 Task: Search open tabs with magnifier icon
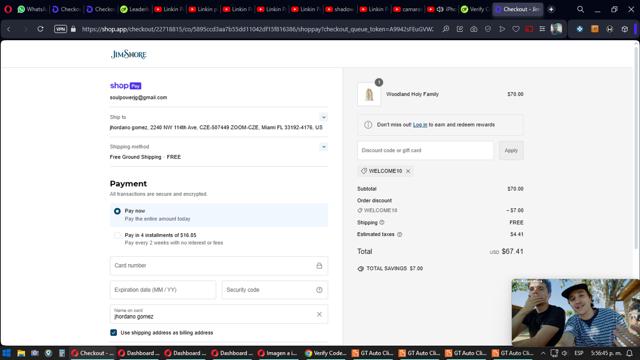580,9
